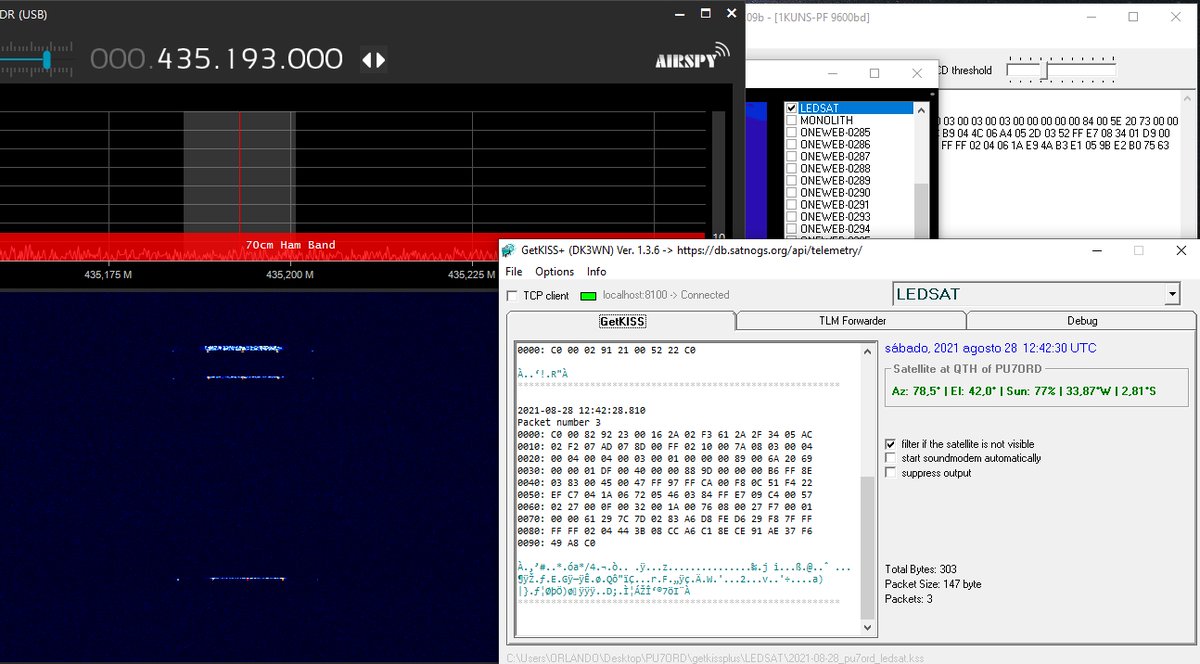Tick the ONEWEB-0289 checkbox
The height and width of the screenshot is (664, 1200).
(792, 180)
